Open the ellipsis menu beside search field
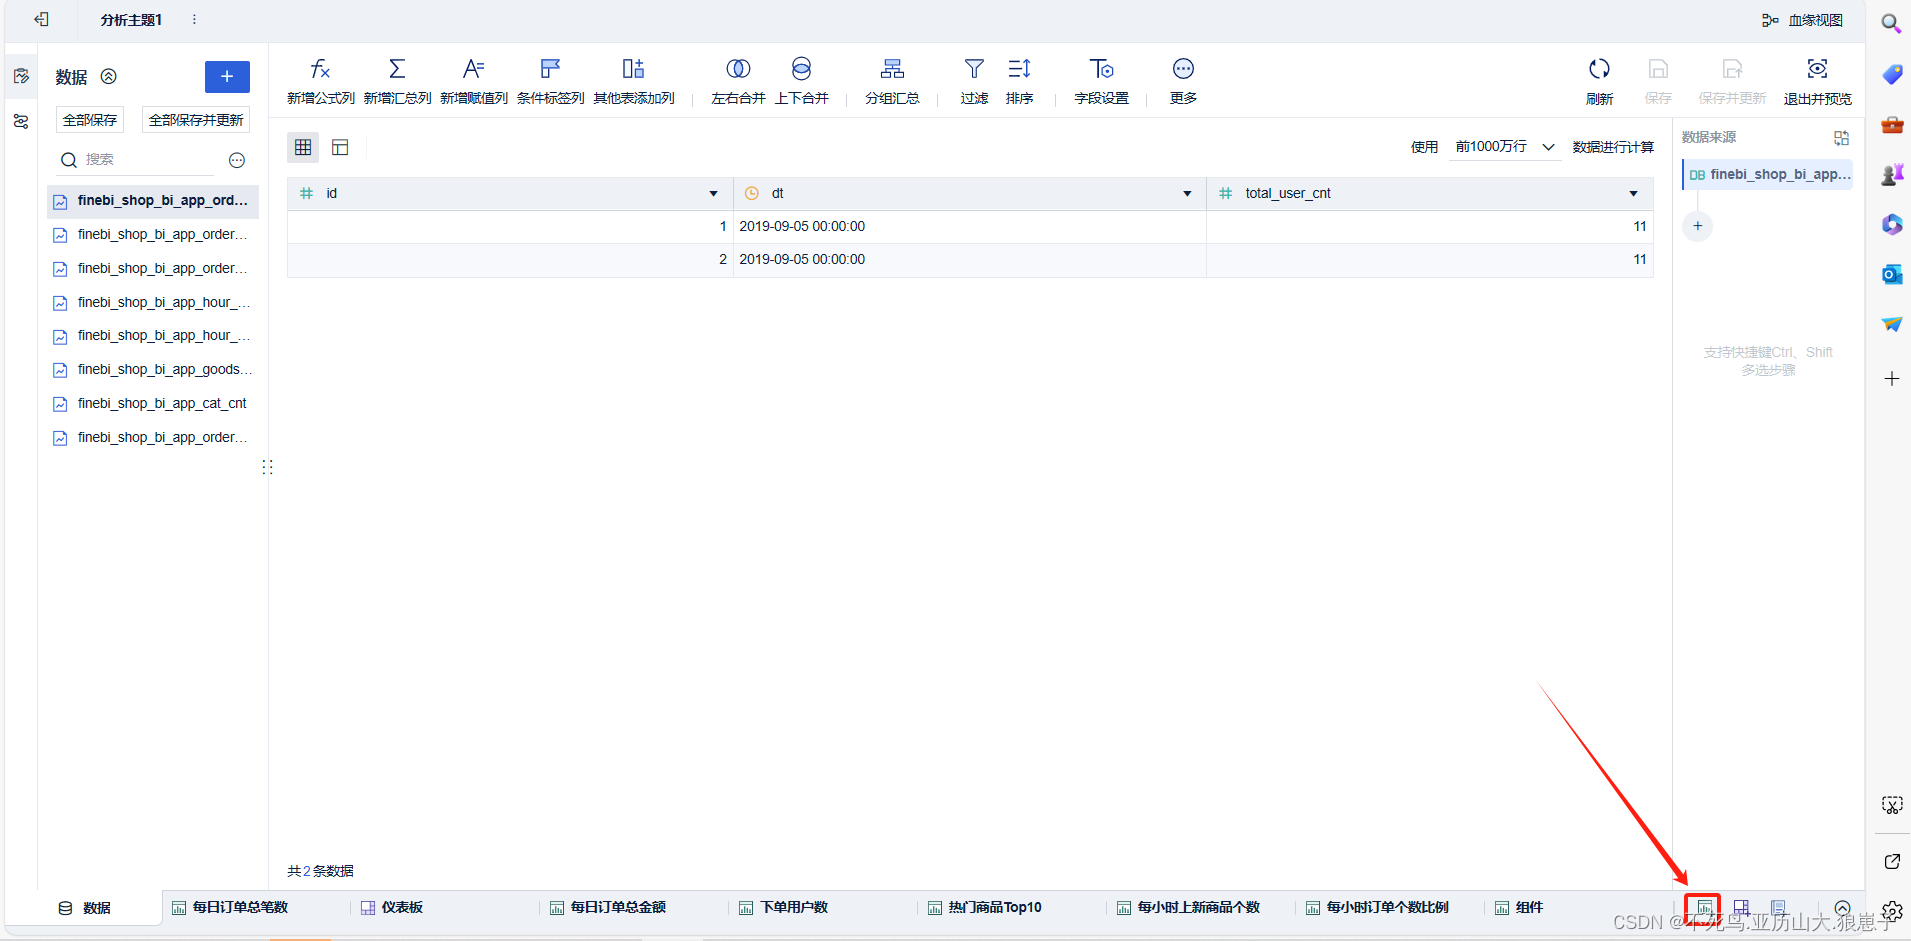This screenshot has height=941, width=1911. [237, 160]
